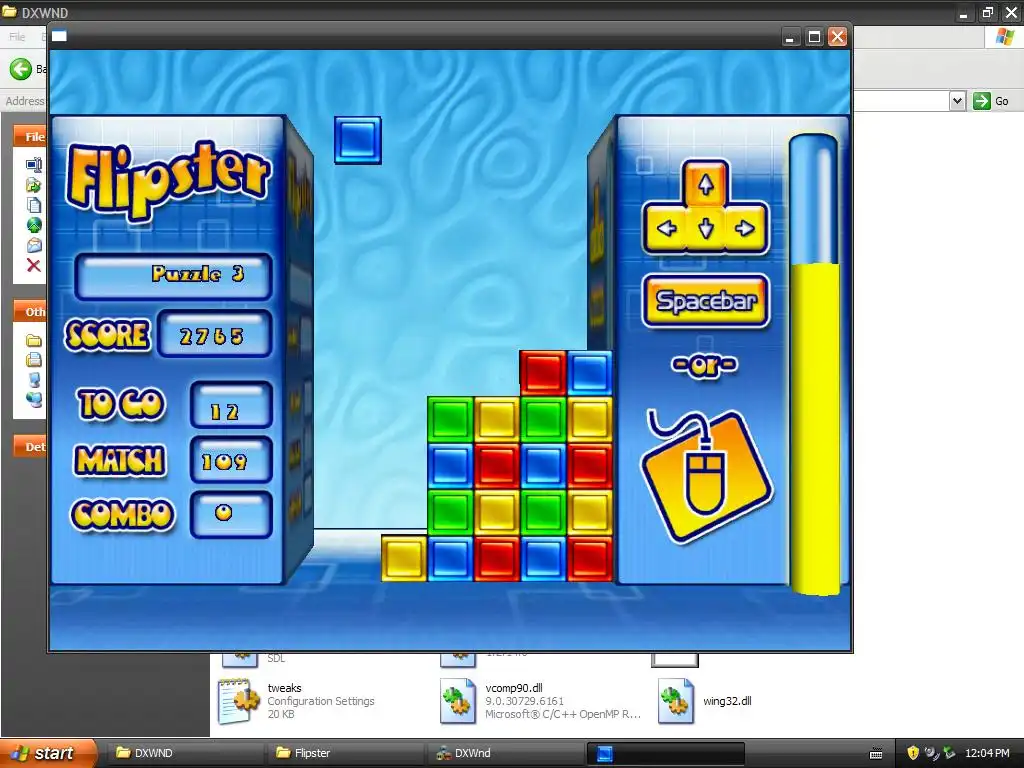Image resolution: width=1024 pixels, height=768 pixels.
Task: Click the tweaks file name text
Action: [x=285, y=688]
